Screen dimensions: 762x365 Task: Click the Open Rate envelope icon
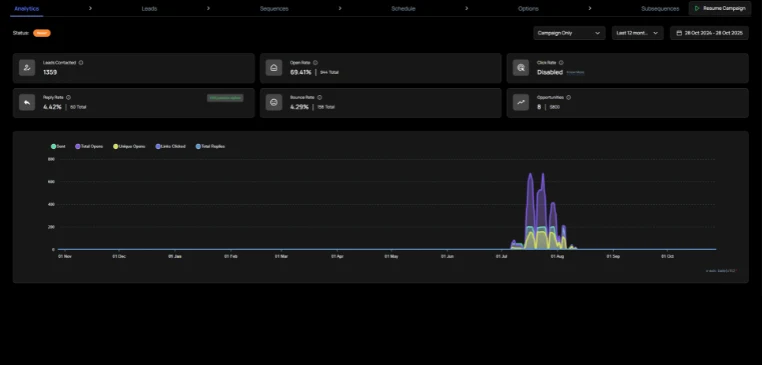274,68
